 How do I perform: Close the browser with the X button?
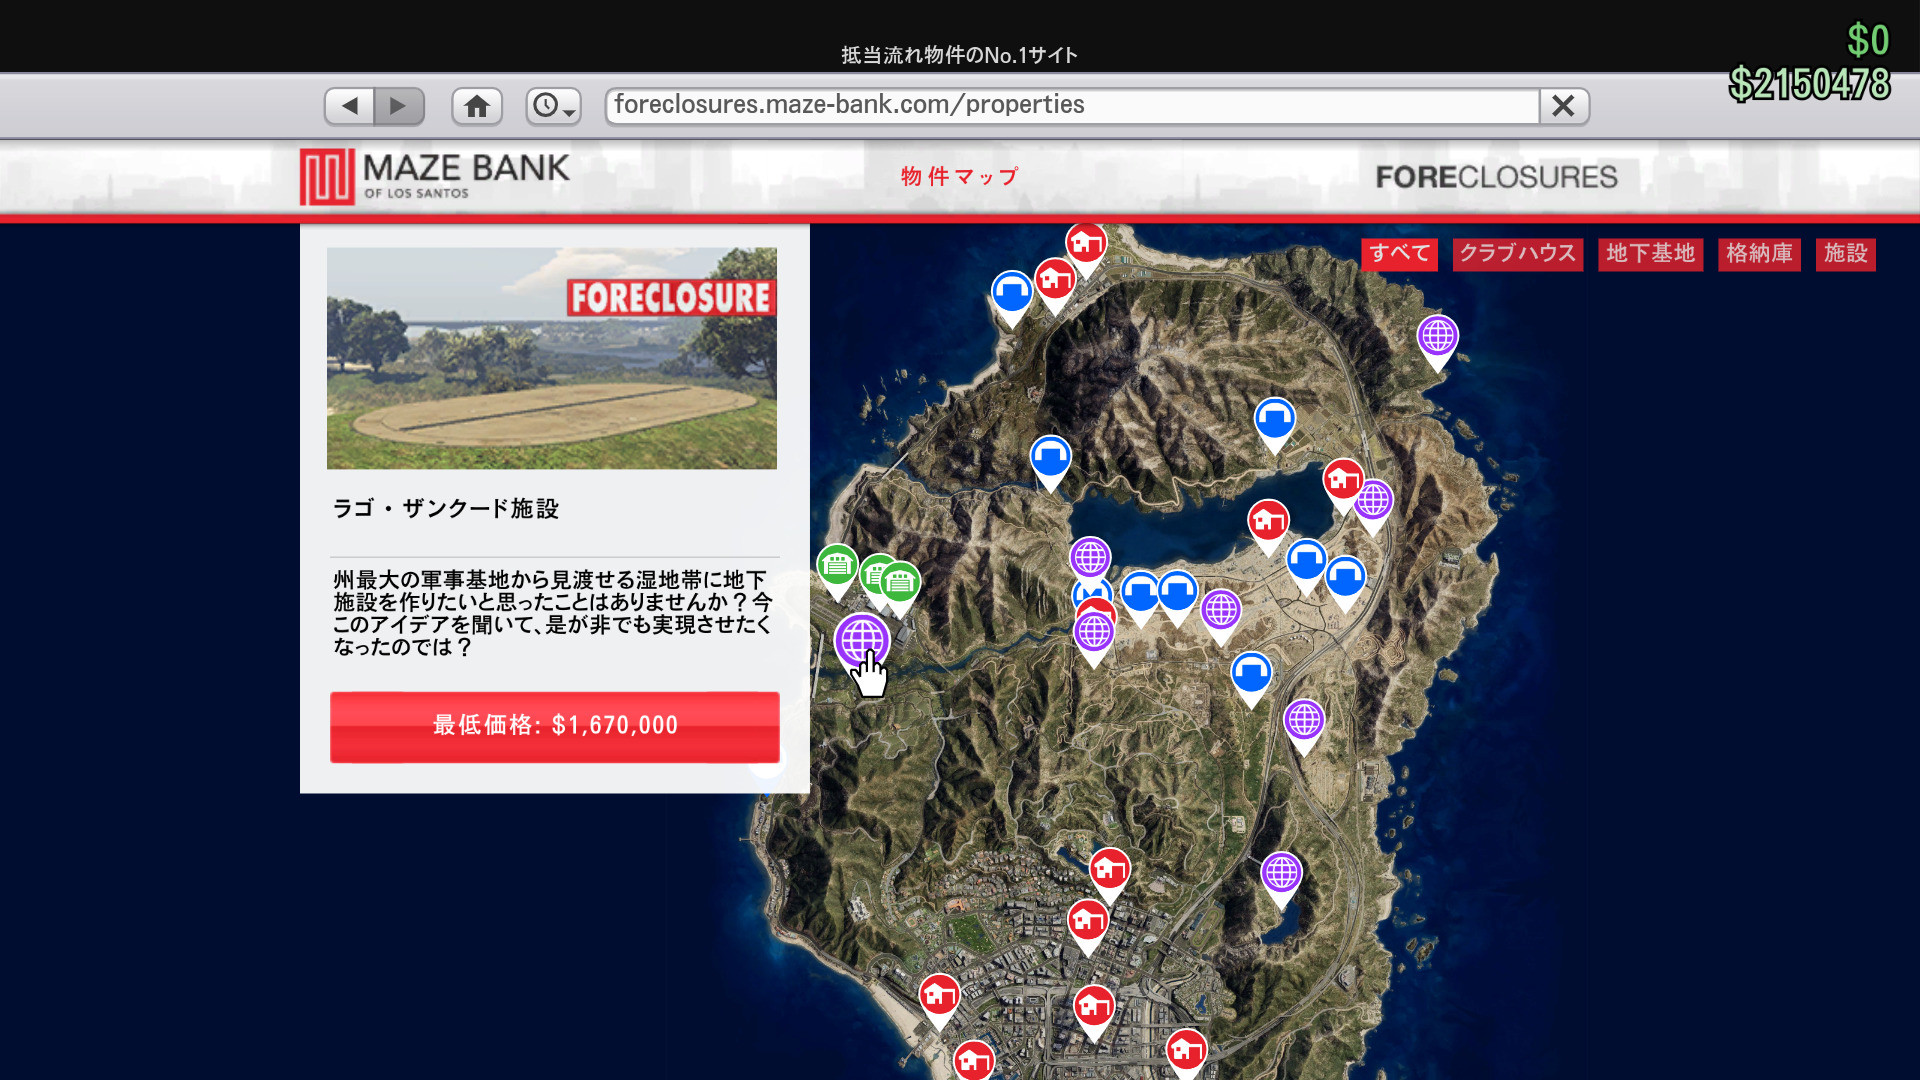pos(1564,106)
